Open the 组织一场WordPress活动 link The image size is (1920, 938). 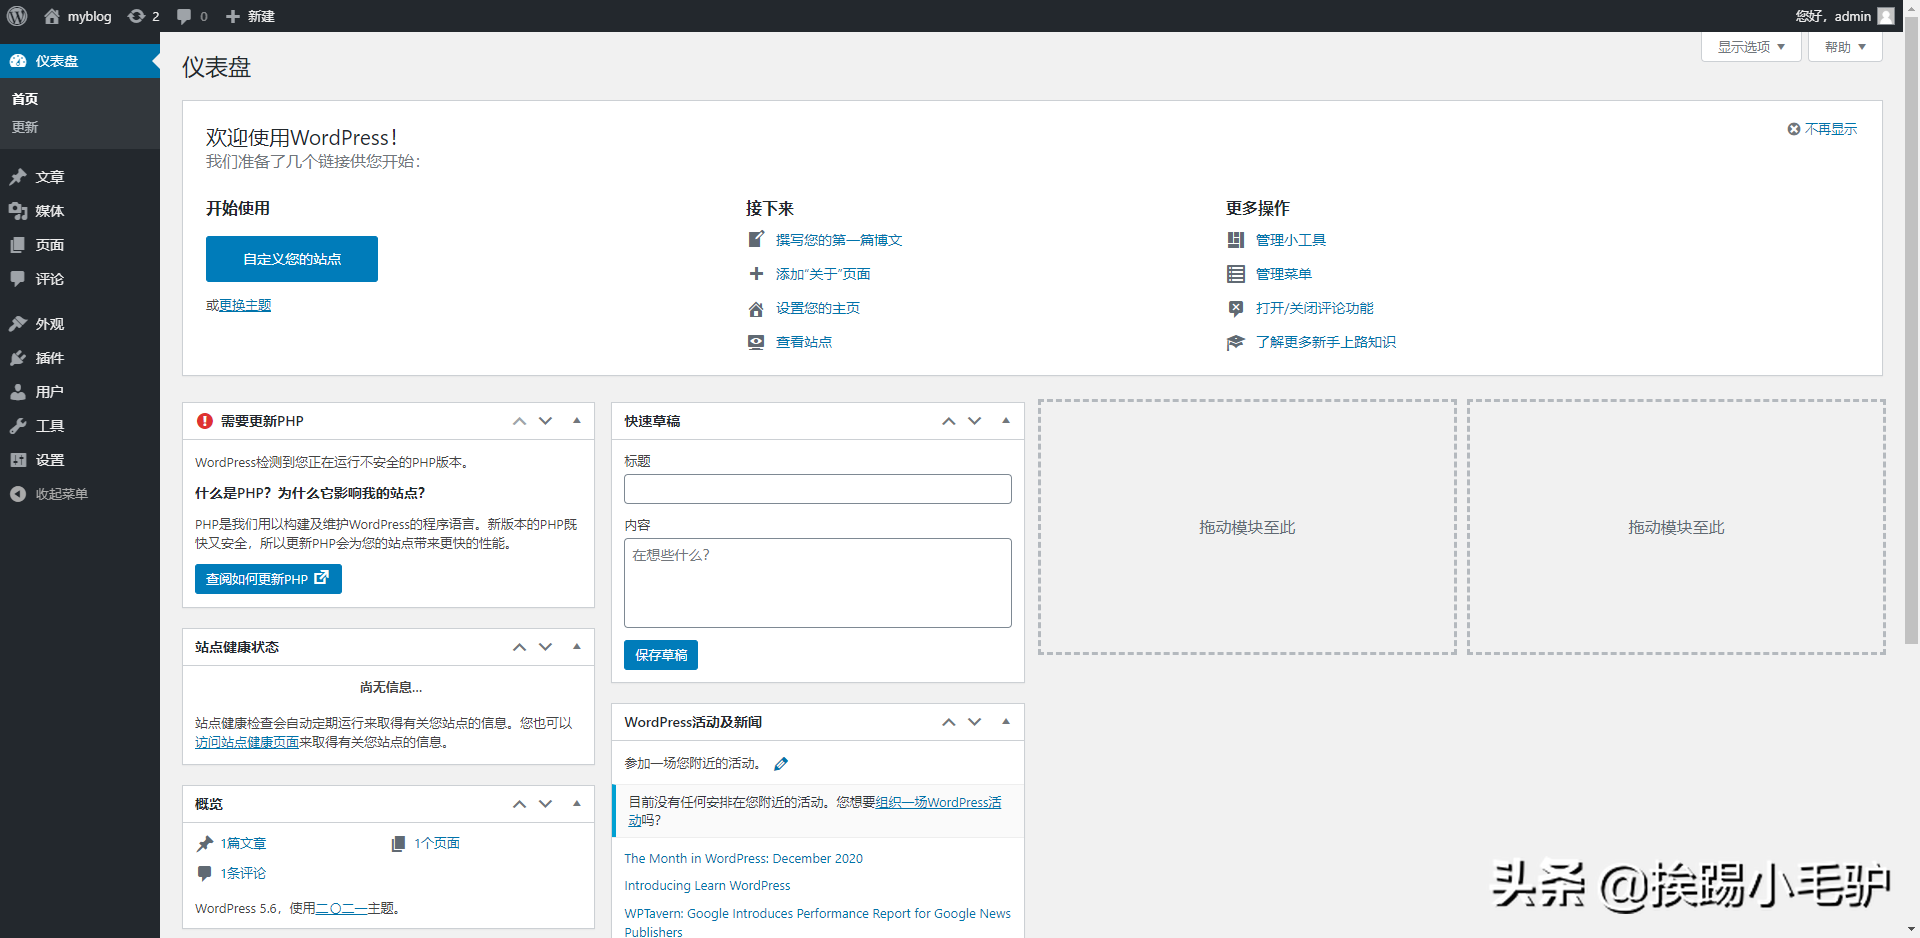938,803
